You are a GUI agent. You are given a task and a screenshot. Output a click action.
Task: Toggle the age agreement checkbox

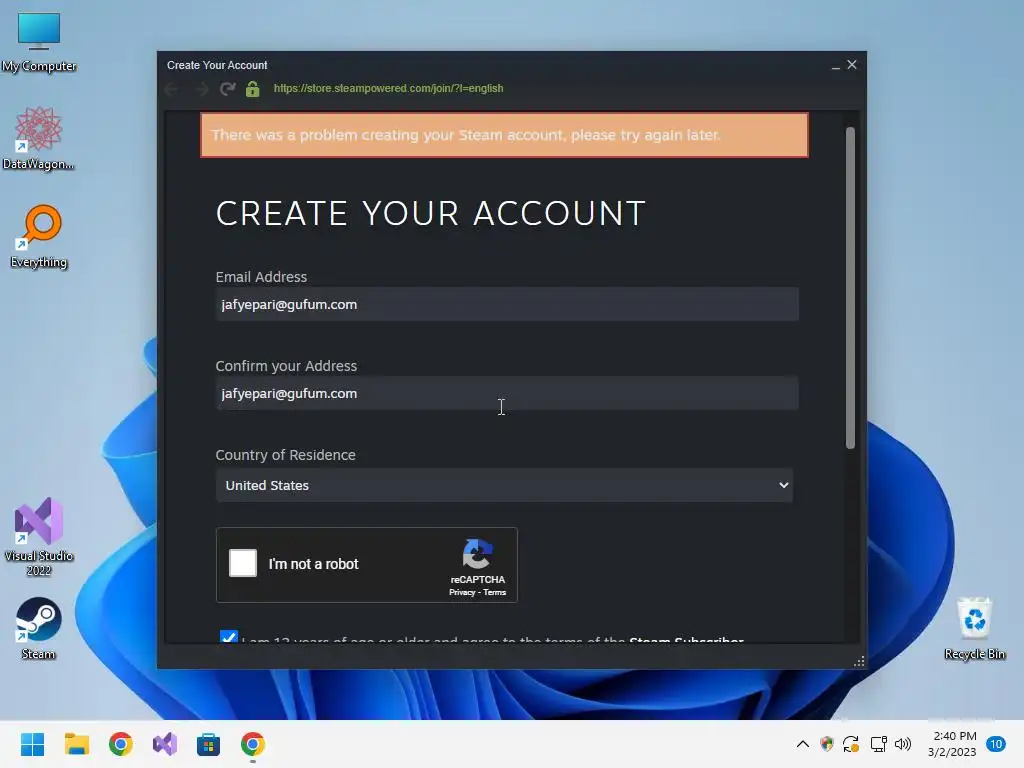point(229,637)
